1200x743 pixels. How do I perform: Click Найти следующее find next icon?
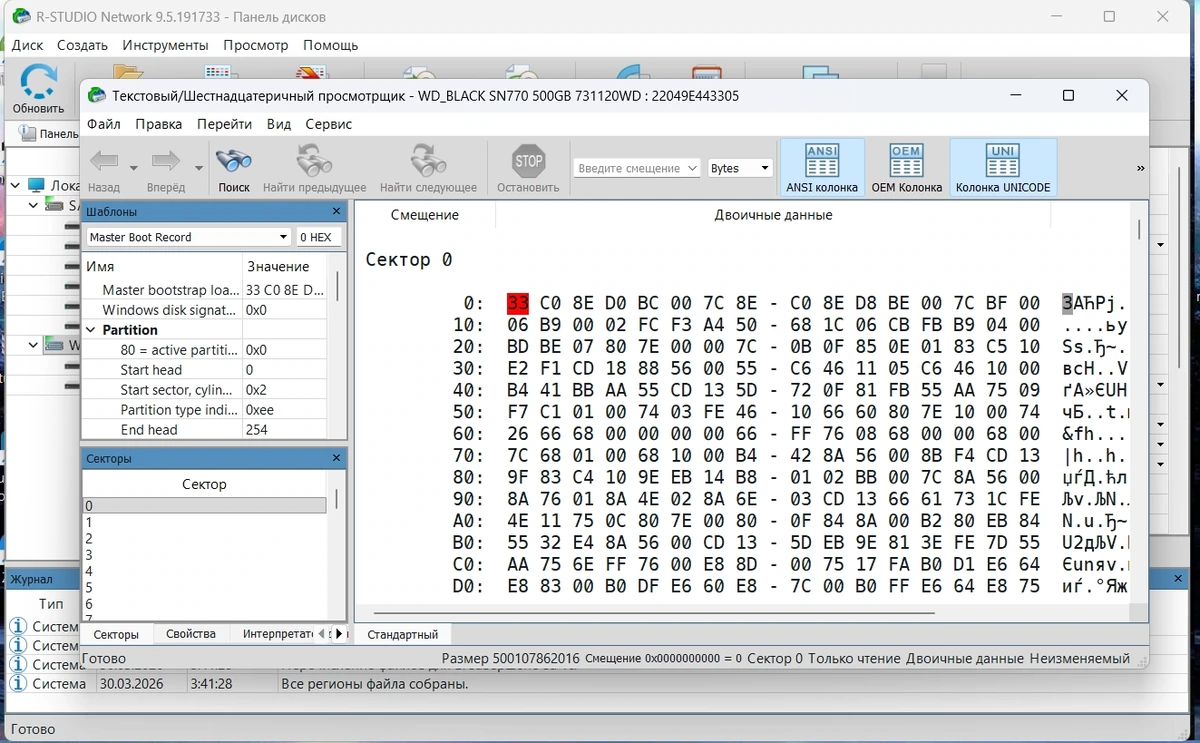tap(428, 160)
